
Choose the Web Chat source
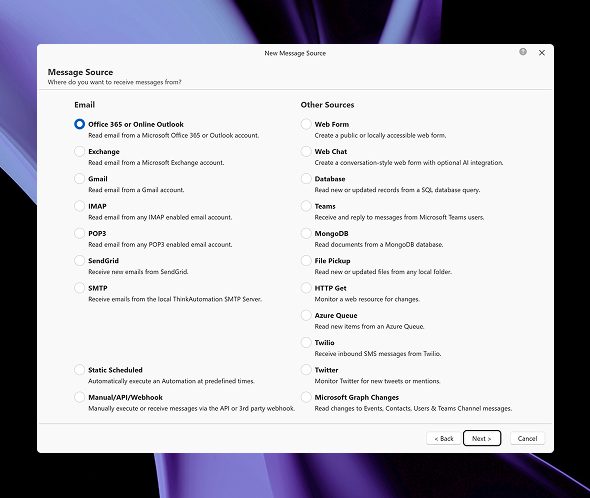tap(306, 151)
